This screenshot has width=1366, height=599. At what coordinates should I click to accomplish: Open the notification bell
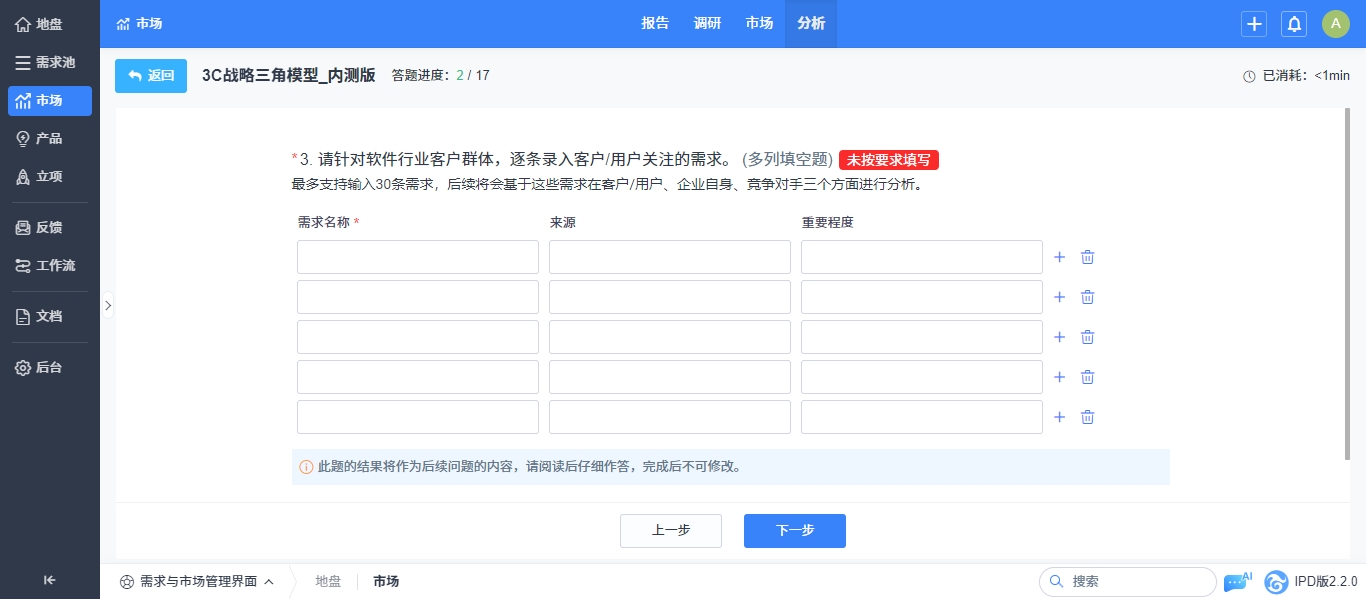(1294, 24)
